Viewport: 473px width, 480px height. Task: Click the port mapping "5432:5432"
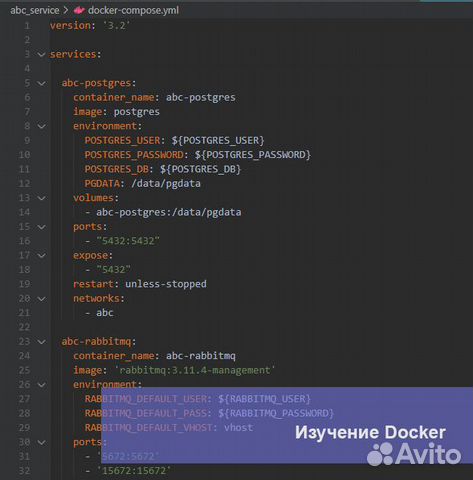(x=128, y=241)
